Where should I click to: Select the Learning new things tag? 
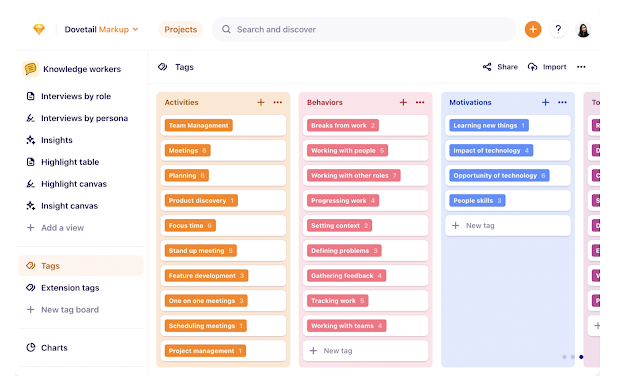pyautogui.click(x=489, y=125)
